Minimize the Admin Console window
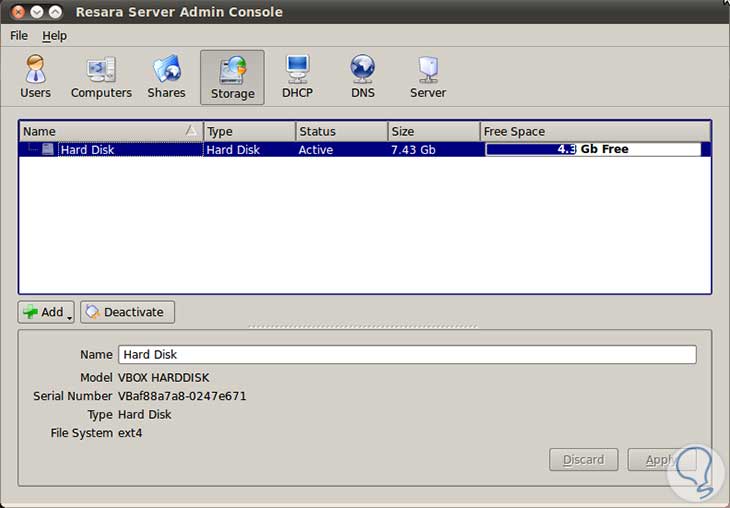This screenshot has width=730, height=508. tap(37, 12)
